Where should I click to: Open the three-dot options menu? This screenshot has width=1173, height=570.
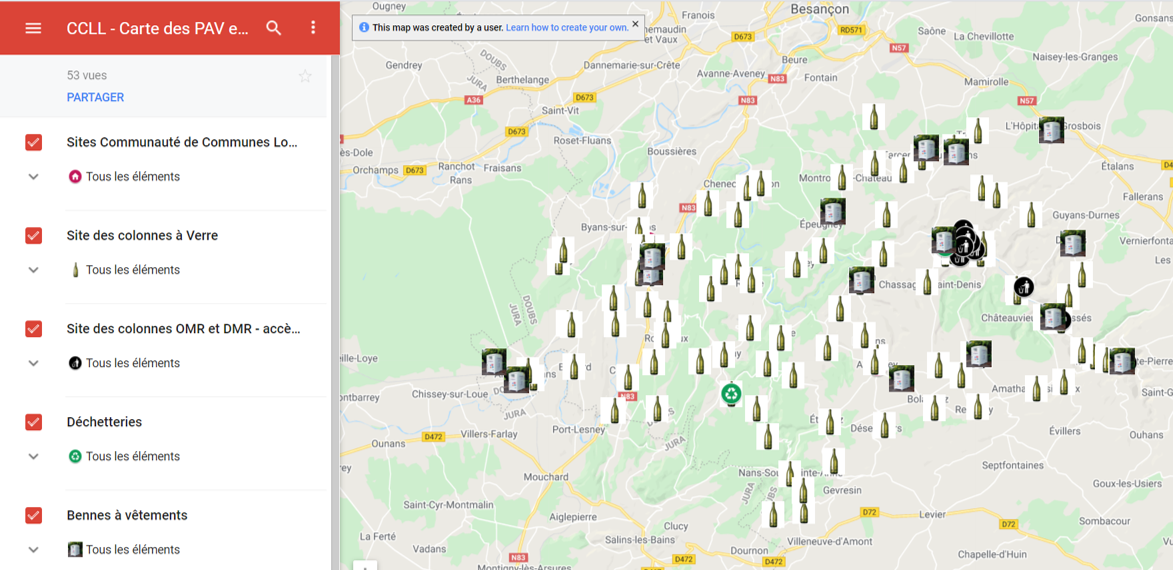point(313,28)
